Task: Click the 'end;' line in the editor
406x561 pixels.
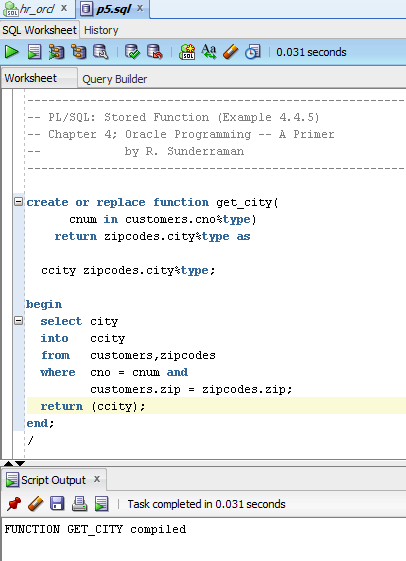Action: click(x=40, y=423)
